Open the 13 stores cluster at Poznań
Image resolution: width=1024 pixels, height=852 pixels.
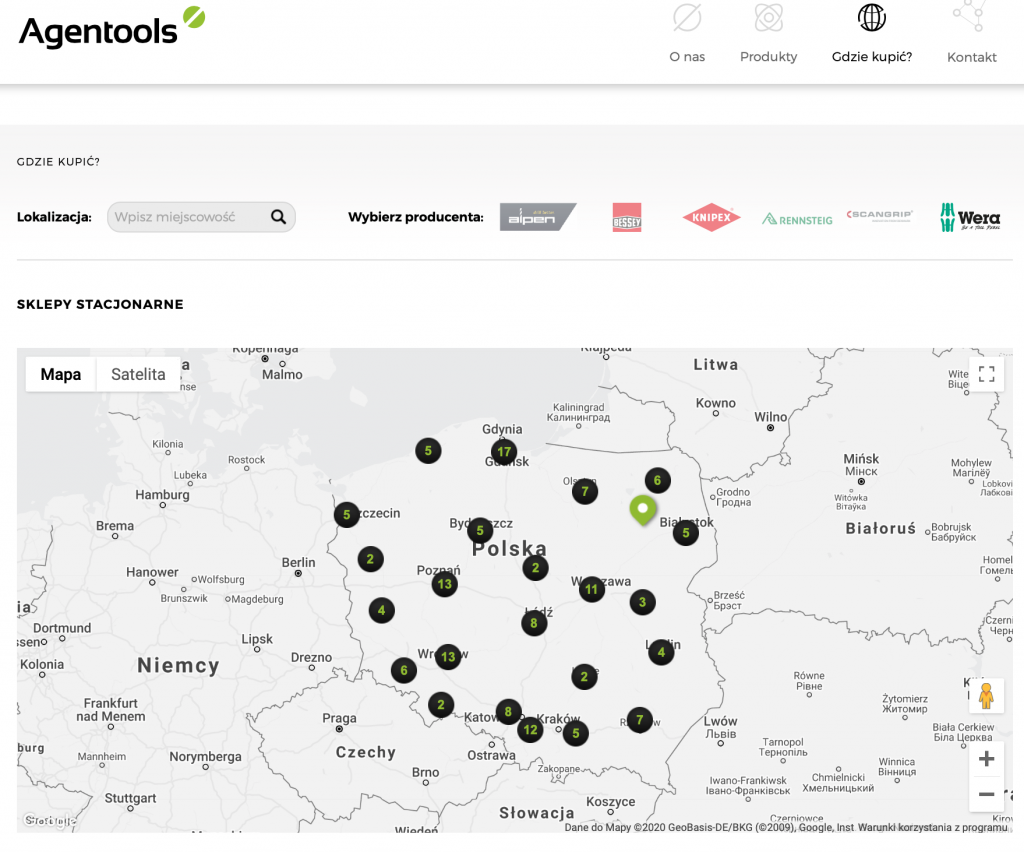[445, 584]
